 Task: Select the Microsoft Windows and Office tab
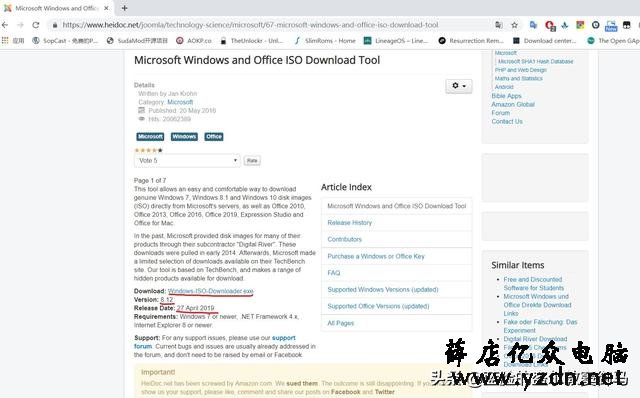56,8
